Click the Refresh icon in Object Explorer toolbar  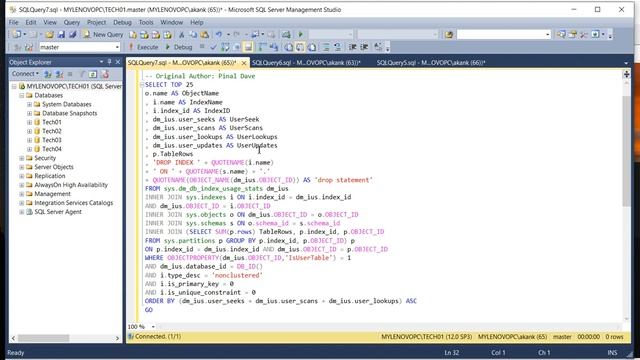point(93,74)
